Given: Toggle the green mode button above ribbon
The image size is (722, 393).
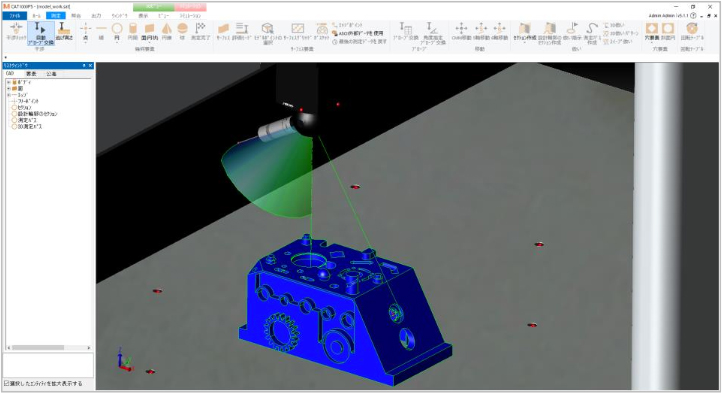Looking at the screenshot, I should [154, 7].
